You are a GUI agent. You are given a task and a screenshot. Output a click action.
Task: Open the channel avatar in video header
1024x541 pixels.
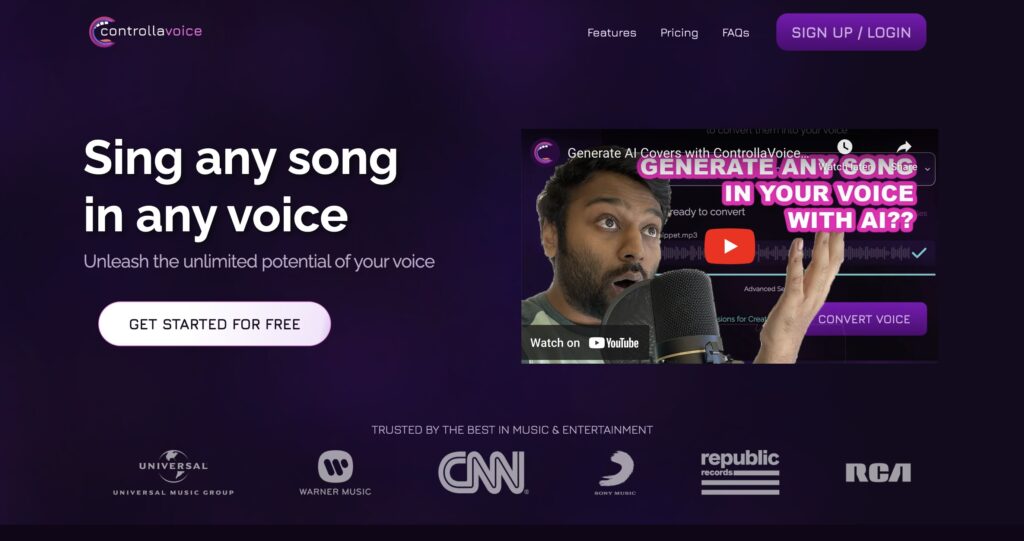pos(545,153)
